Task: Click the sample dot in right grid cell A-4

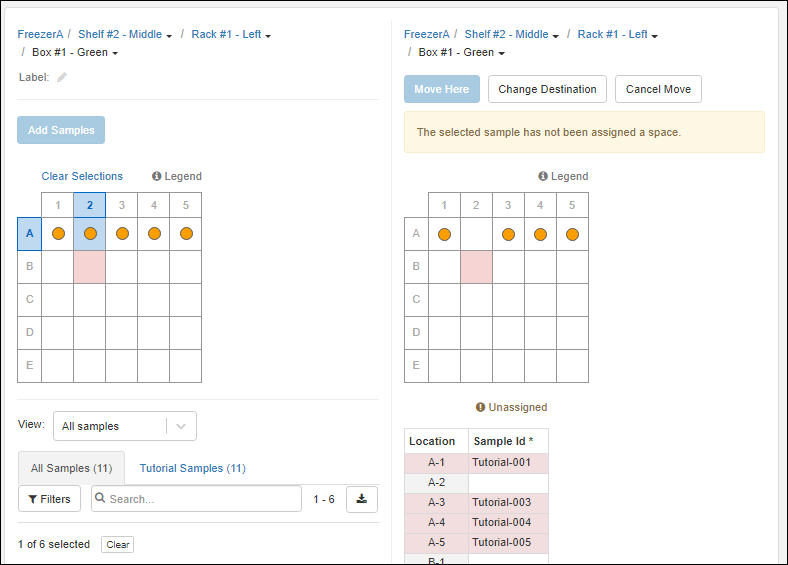Action: coord(540,235)
